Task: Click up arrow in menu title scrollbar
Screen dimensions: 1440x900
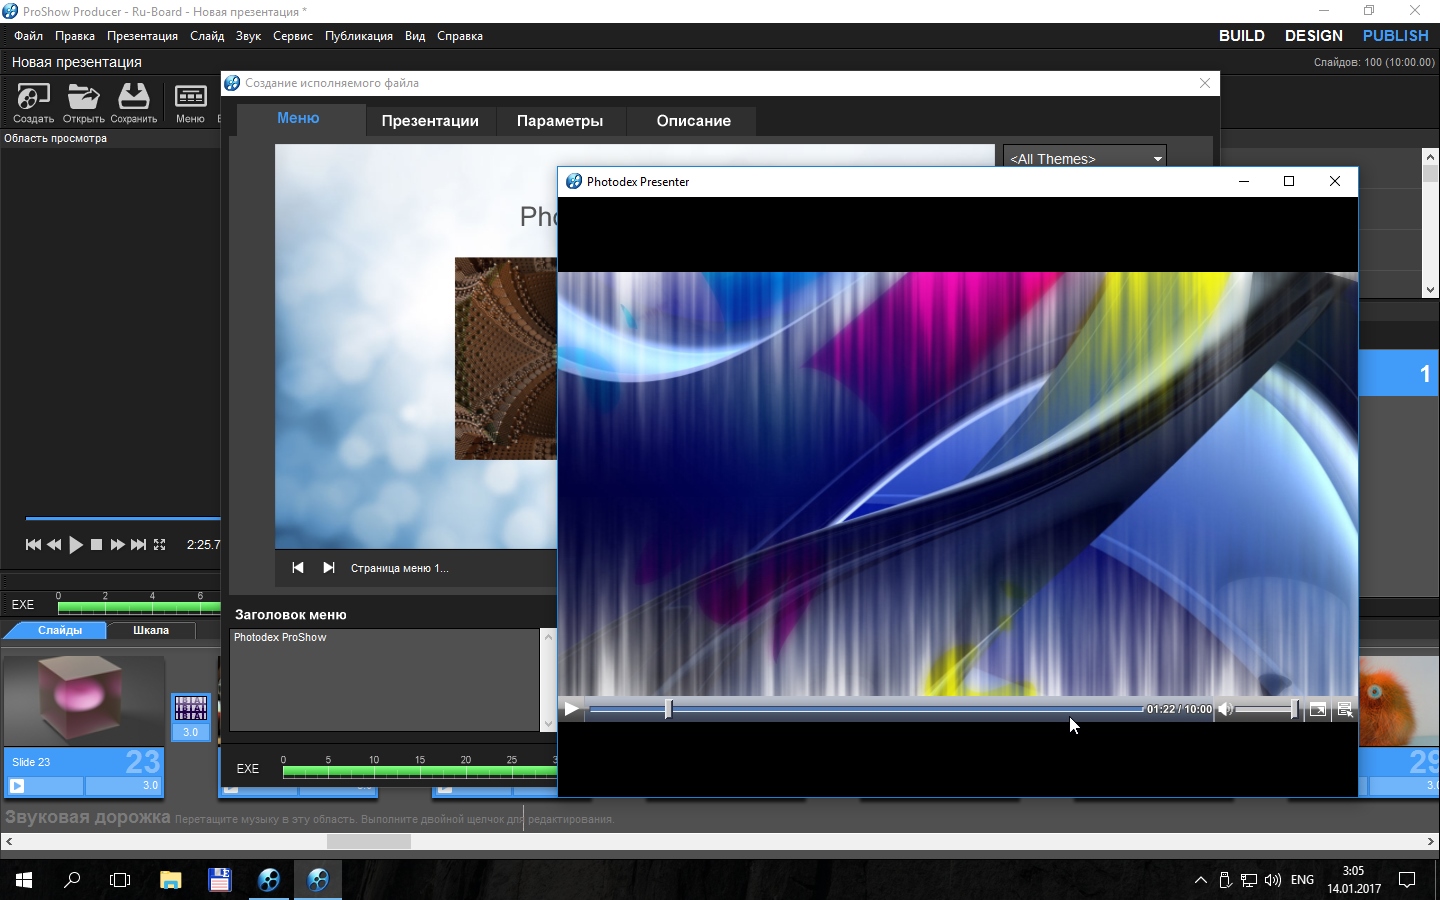Action: pyautogui.click(x=548, y=636)
